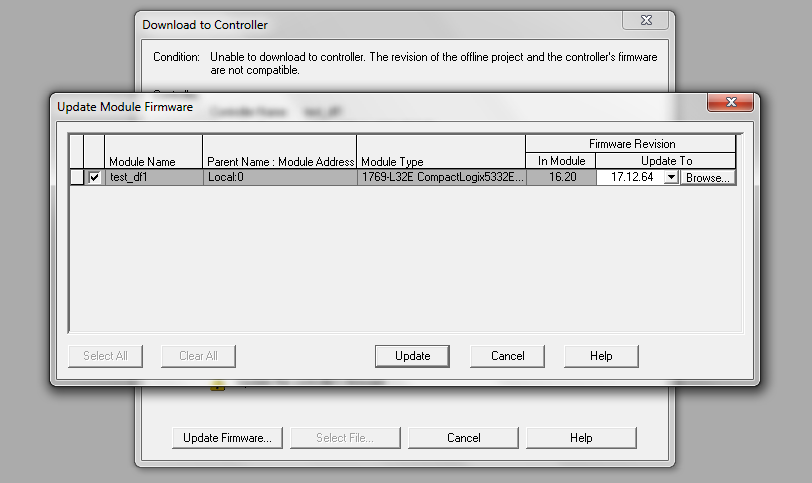The image size is (812, 483).
Task: Open Help in Update Module Firmware dialog
Action: click(x=601, y=356)
